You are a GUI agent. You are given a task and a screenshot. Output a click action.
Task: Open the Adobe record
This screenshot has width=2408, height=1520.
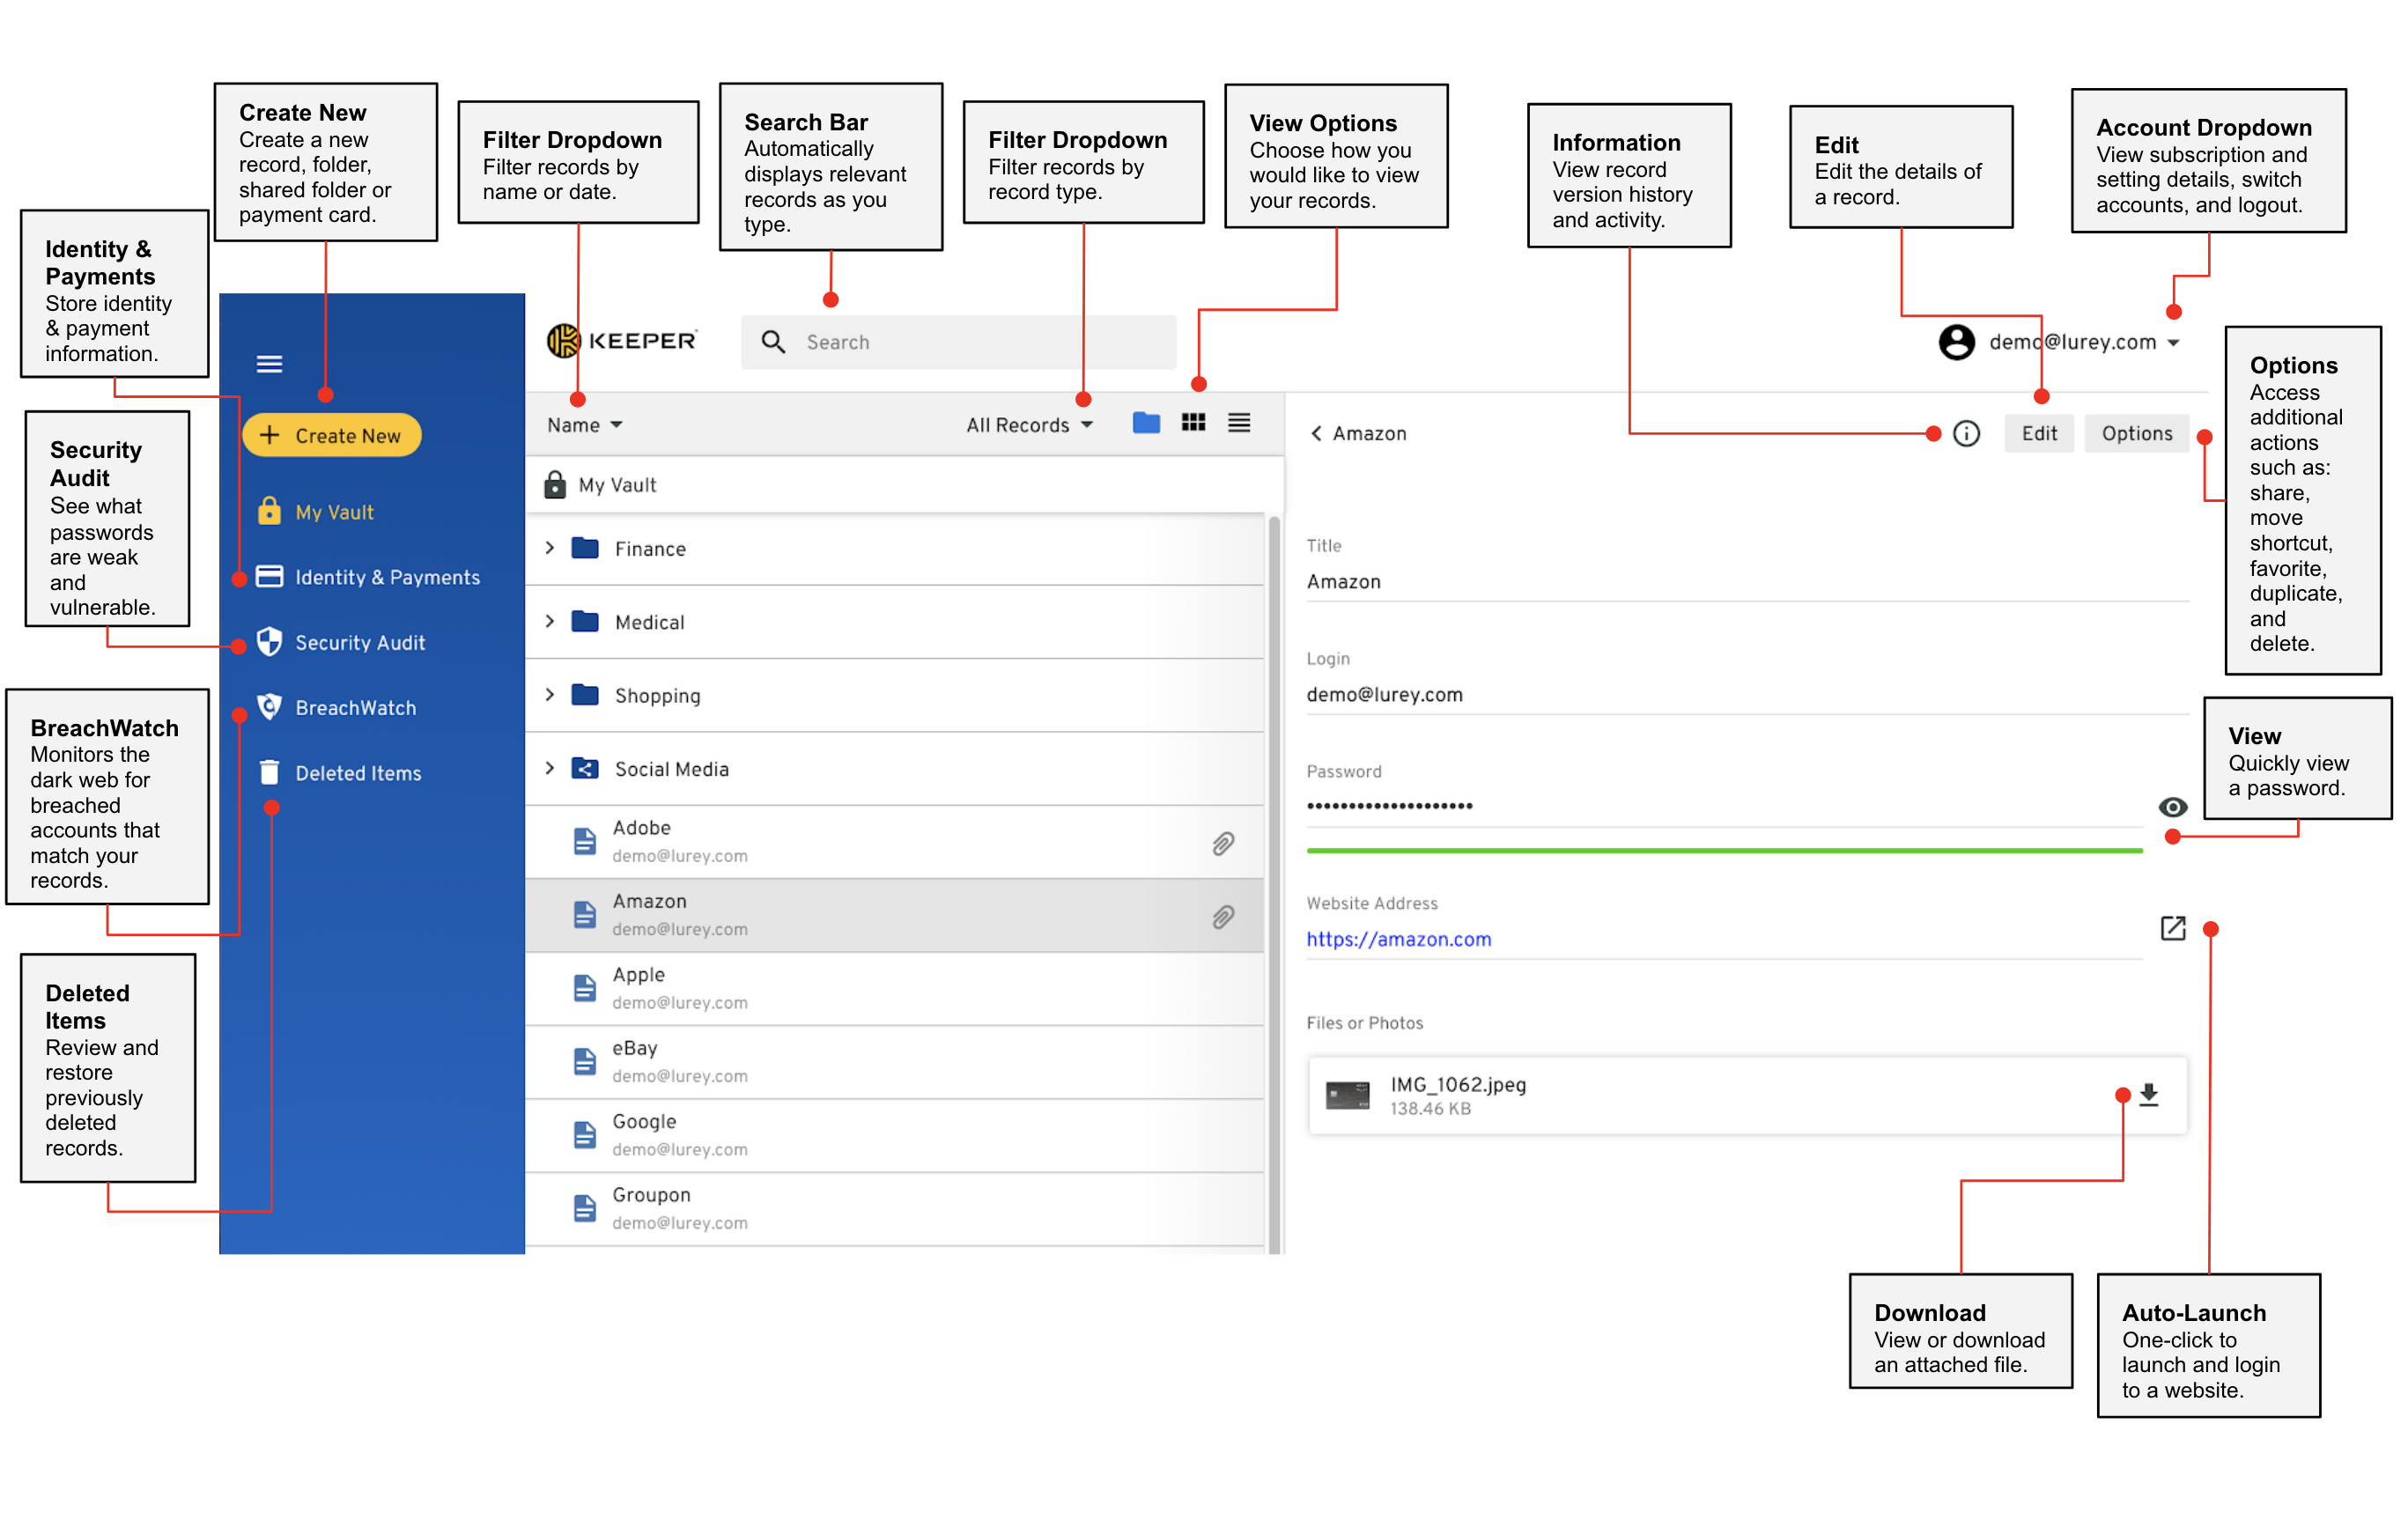(x=895, y=842)
